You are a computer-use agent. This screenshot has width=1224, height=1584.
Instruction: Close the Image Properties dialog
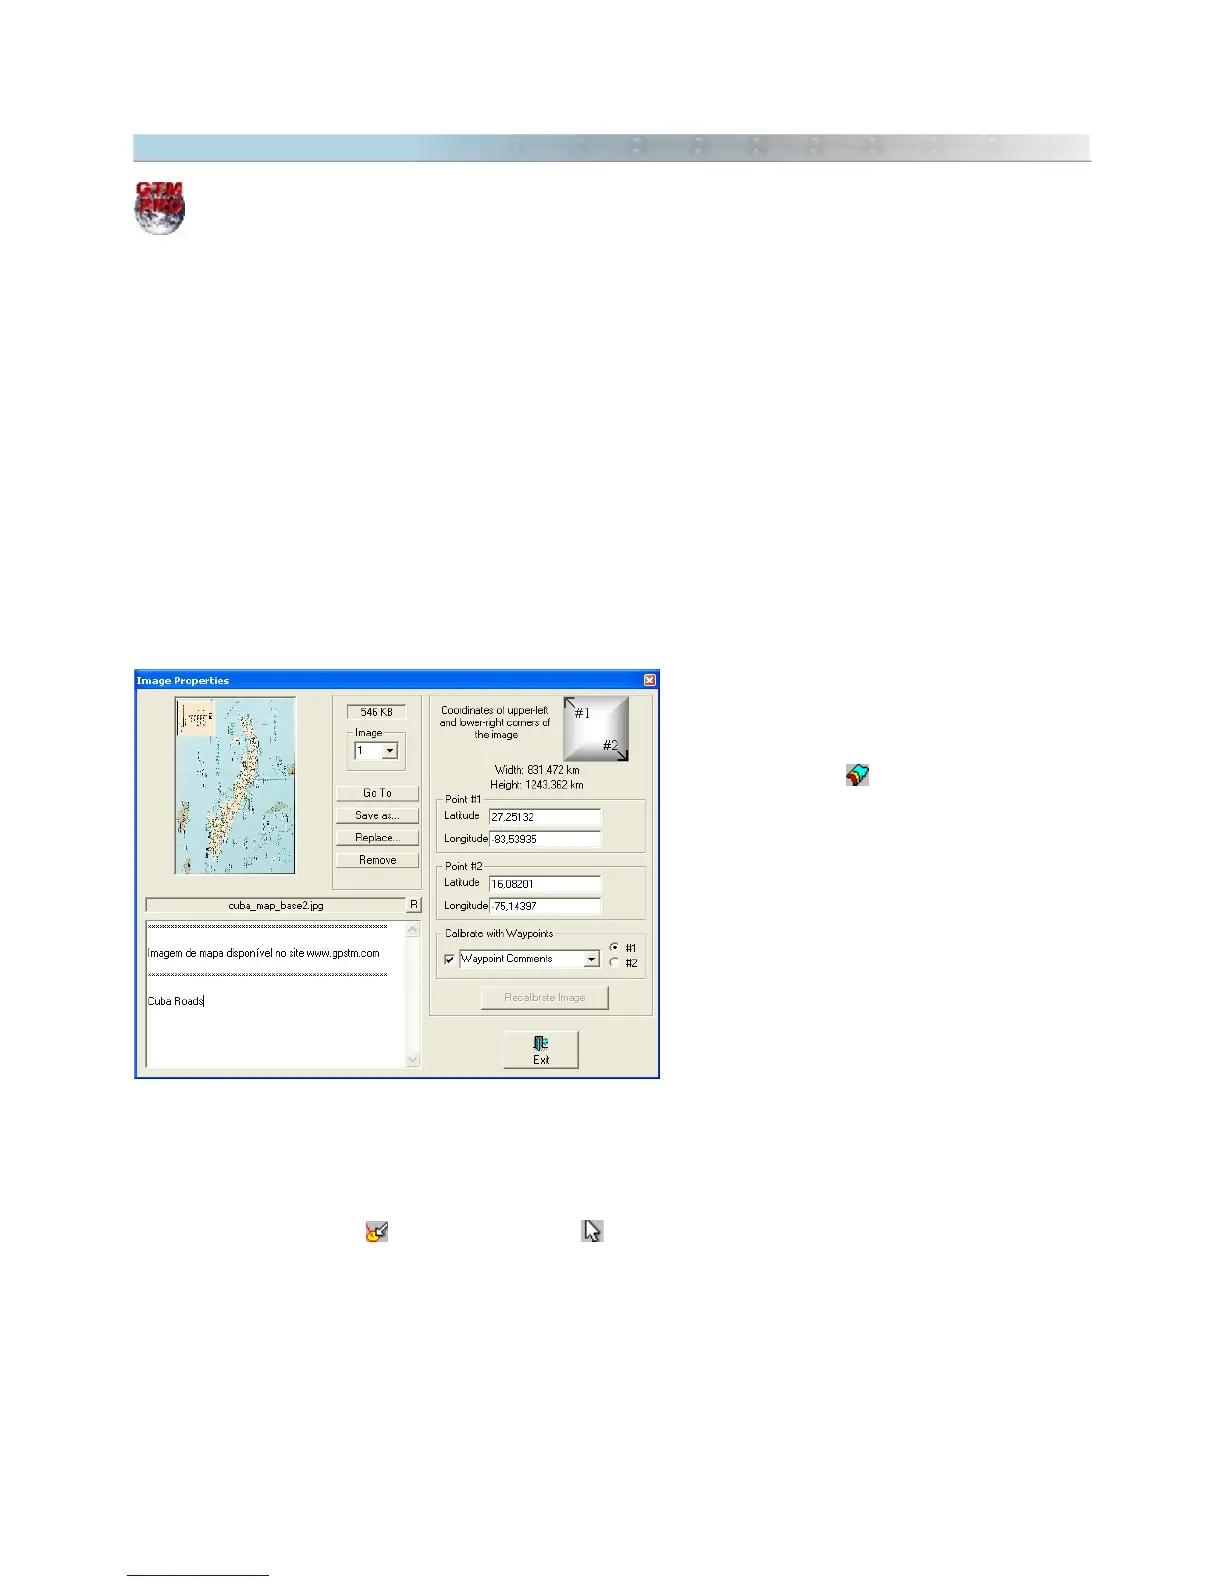point(650,680)
